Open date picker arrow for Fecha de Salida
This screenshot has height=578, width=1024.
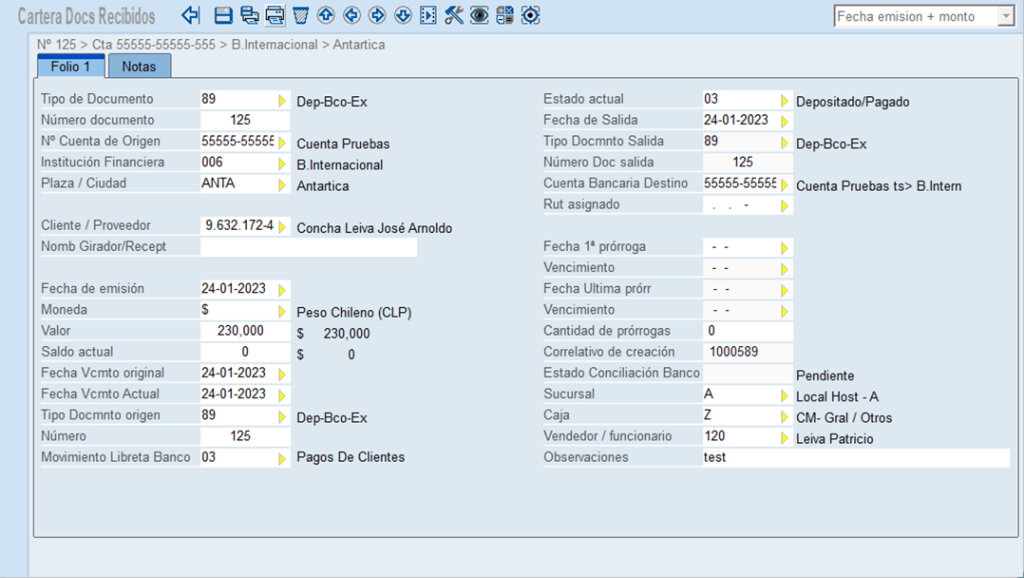(x=785, y=121)
